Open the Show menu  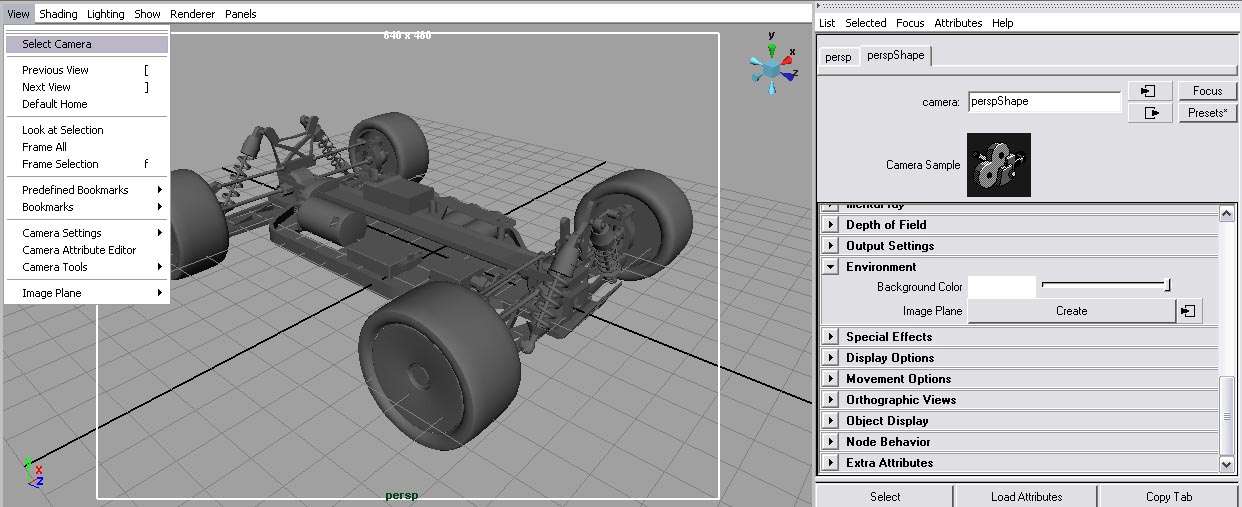point(147,14)
